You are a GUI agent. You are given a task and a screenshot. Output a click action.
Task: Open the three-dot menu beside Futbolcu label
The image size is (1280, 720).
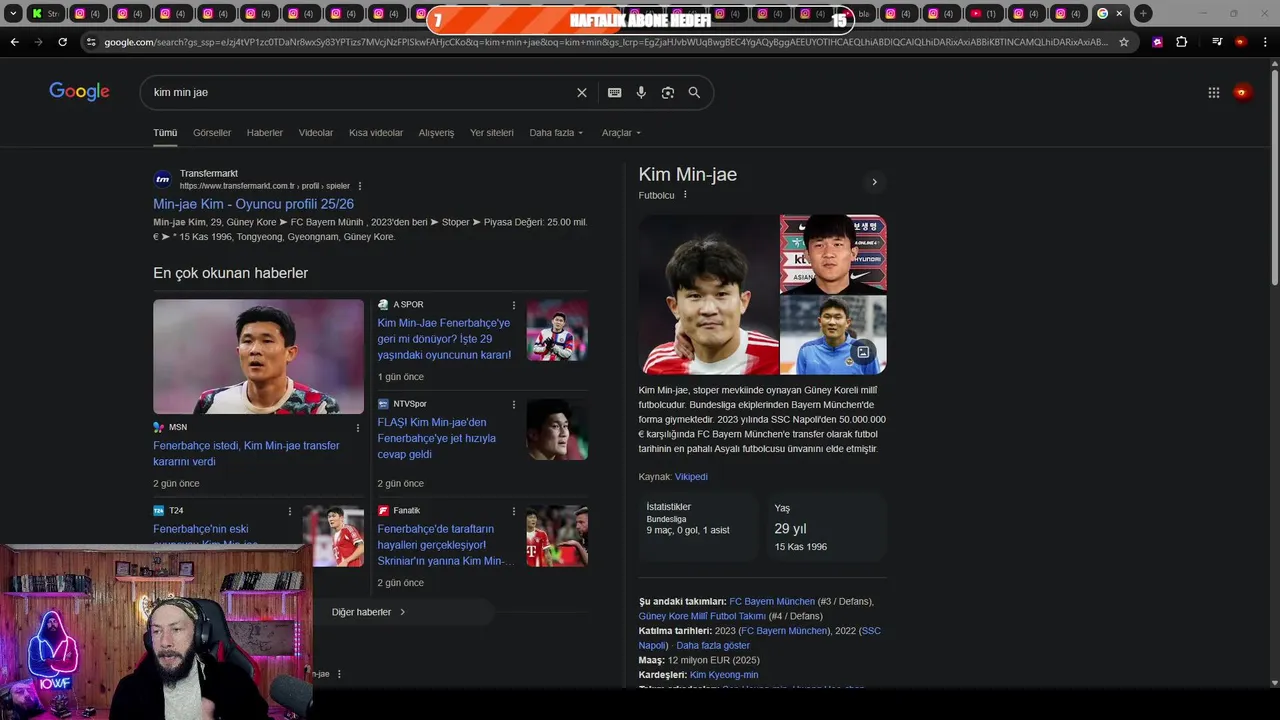(x=685, y=195)
